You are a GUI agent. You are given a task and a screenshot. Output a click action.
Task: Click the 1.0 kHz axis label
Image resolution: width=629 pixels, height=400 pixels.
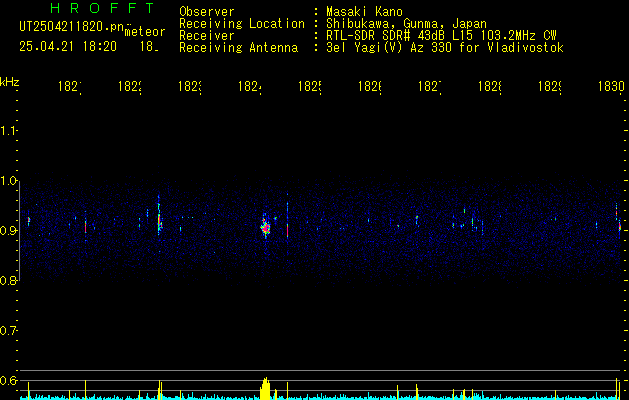(x=8, y=181)
